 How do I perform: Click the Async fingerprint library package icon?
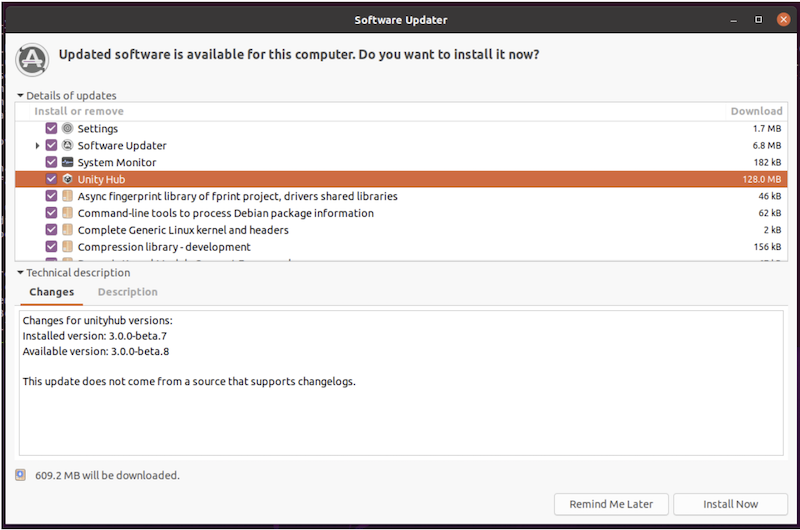coord(67,197)
